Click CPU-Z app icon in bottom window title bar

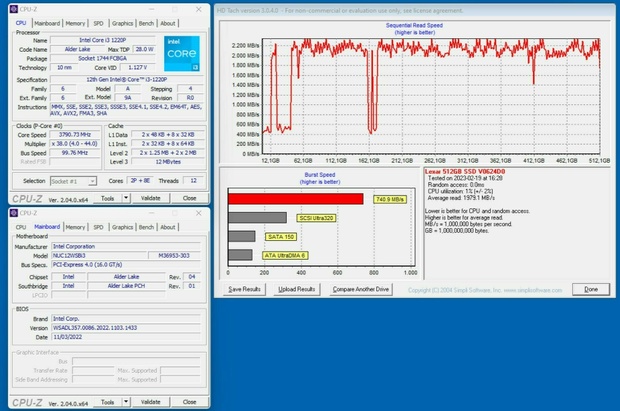click(x=14, y=213)
